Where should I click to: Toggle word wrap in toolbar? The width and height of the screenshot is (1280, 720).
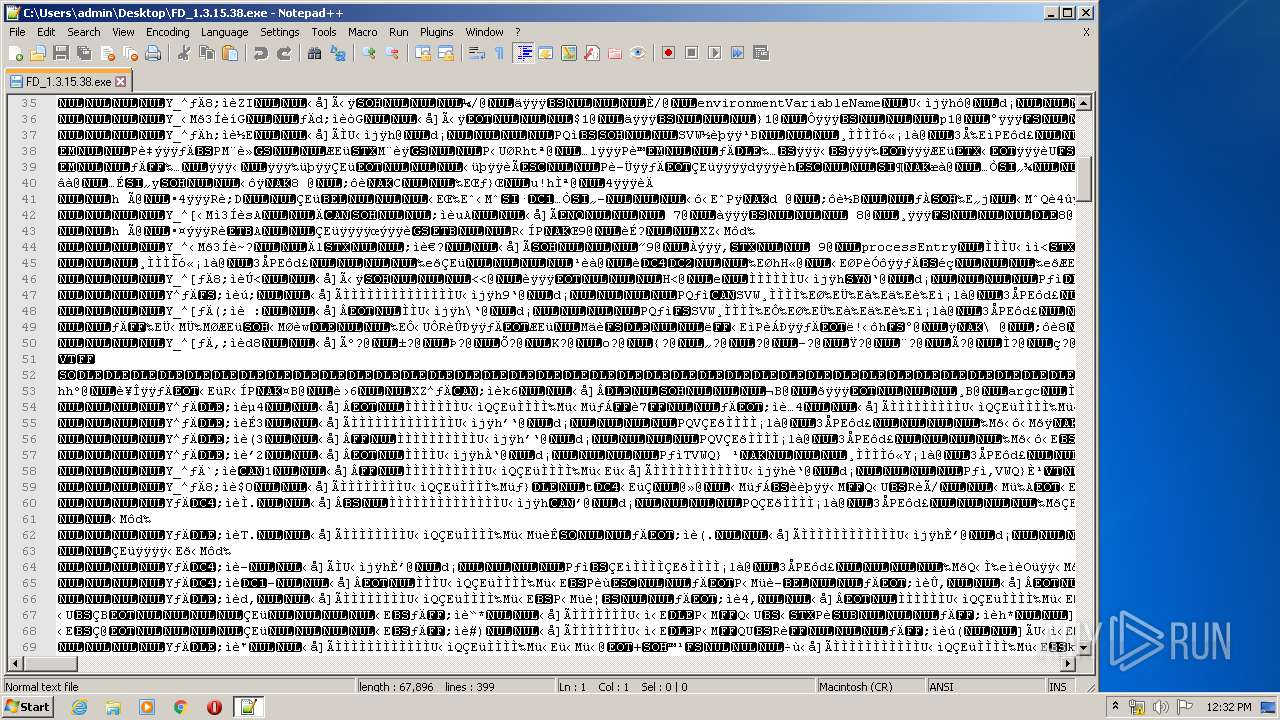[477, 53]
